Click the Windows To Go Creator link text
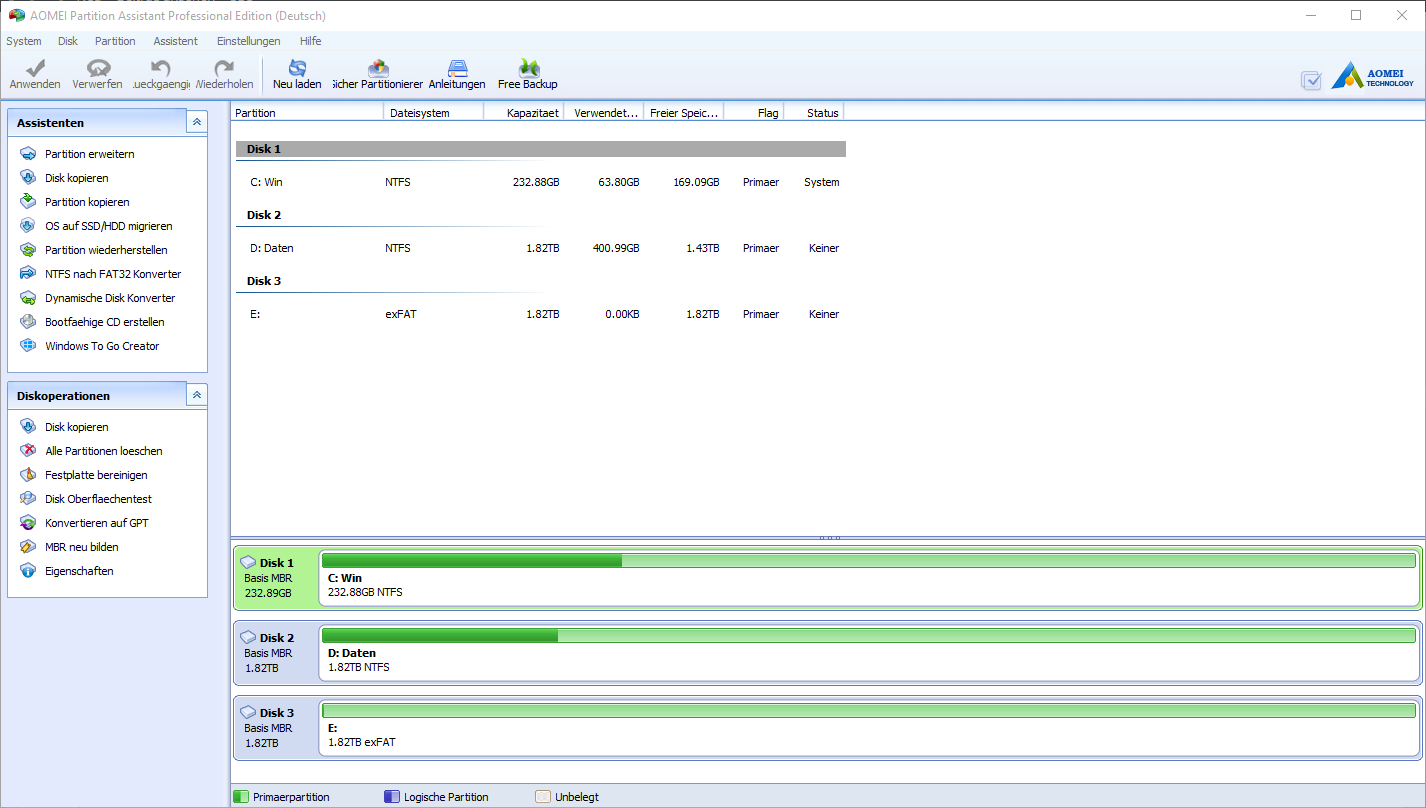 [x=102, y=346]
